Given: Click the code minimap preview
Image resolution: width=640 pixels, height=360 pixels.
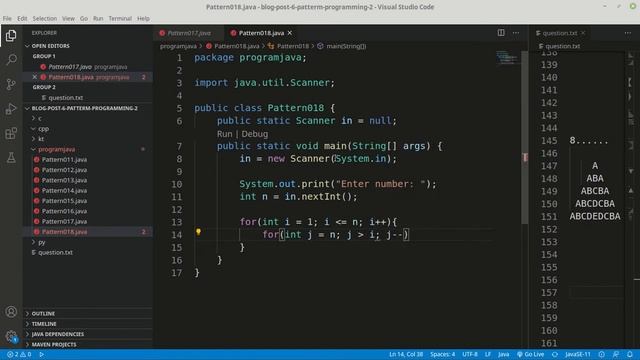Looking at the screenshot, I should click(507, 57).
